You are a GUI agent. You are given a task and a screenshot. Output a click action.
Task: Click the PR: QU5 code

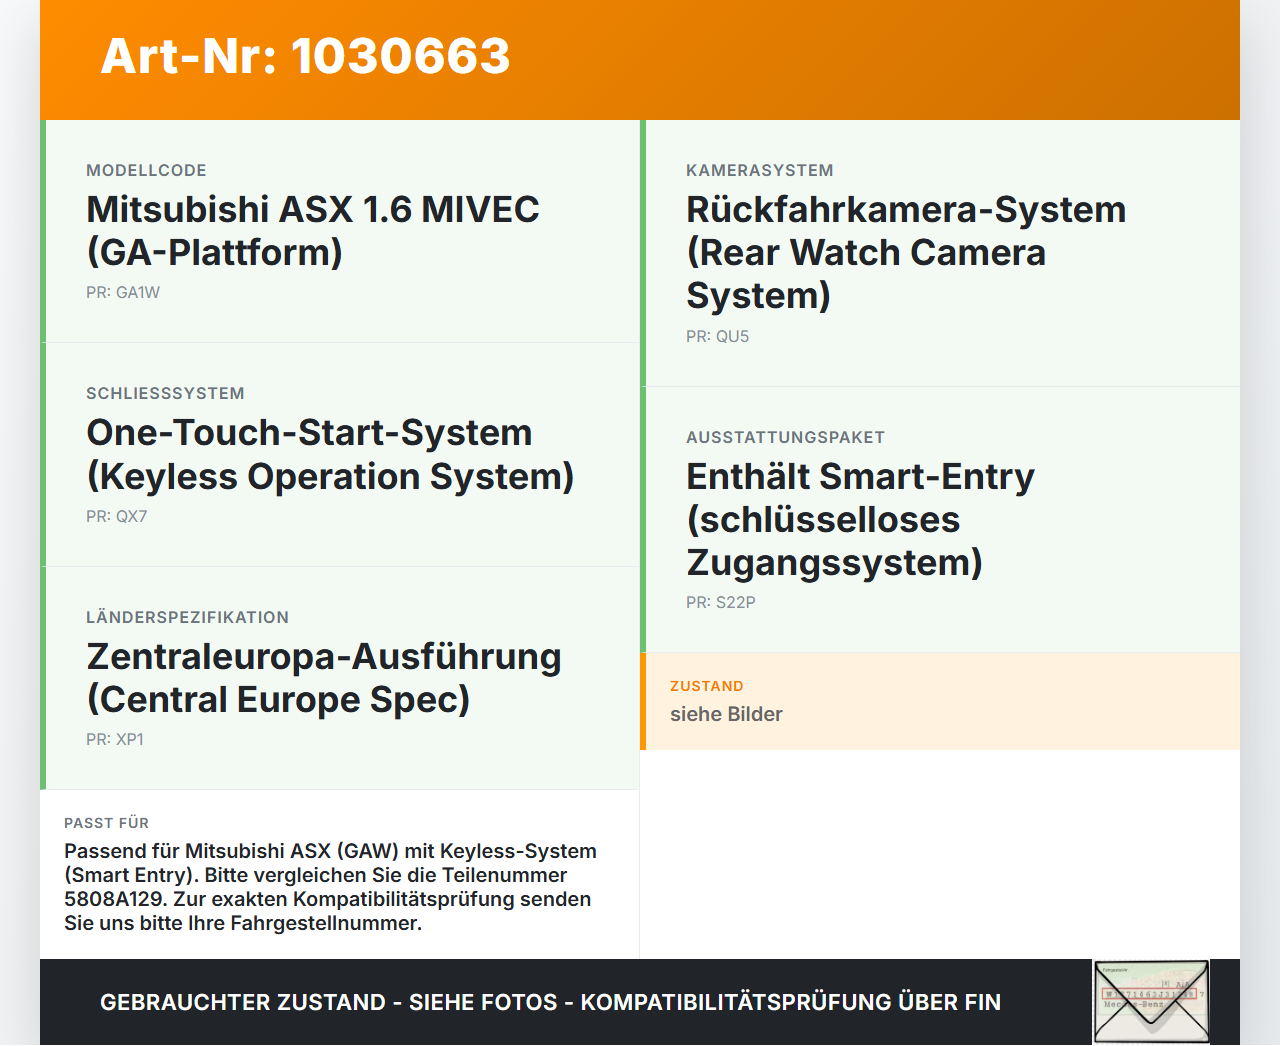717,337
